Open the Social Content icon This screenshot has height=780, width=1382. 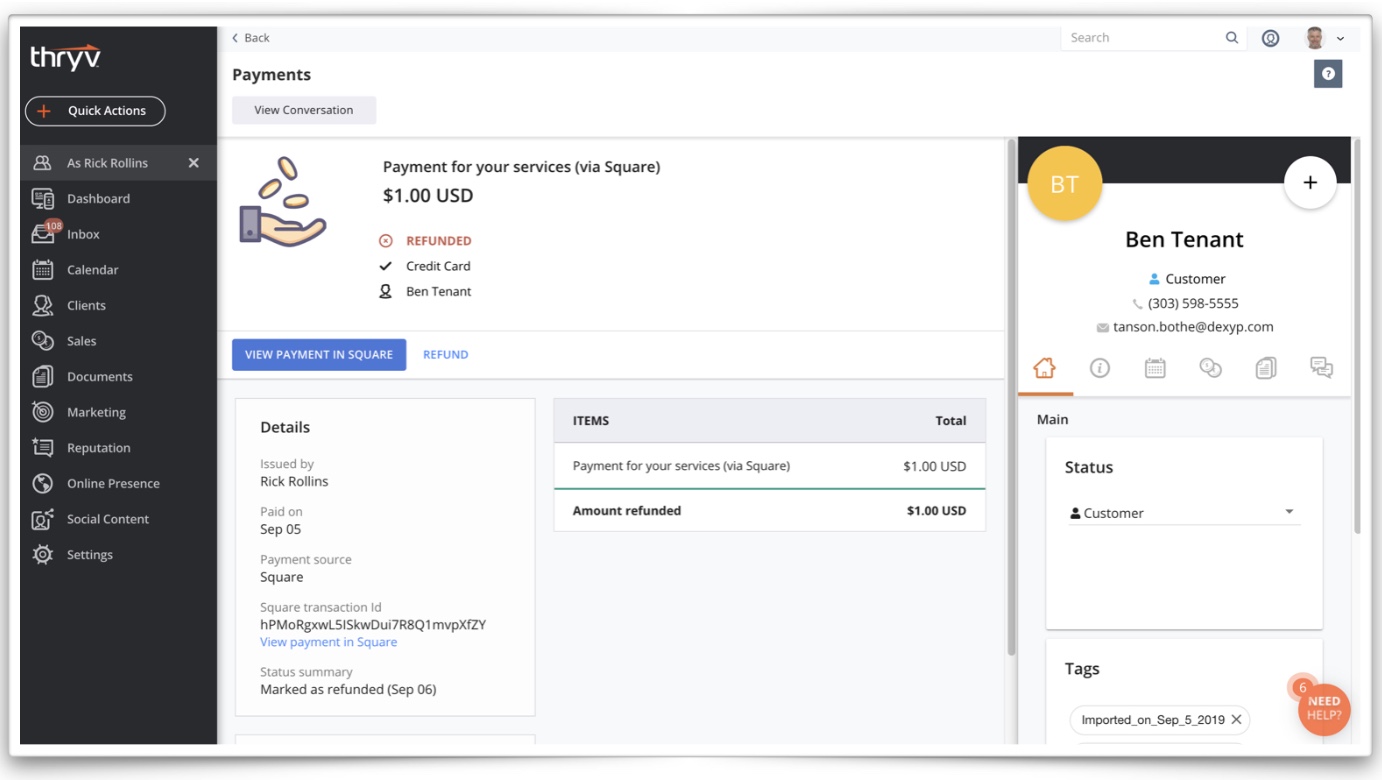coord(43,519)
